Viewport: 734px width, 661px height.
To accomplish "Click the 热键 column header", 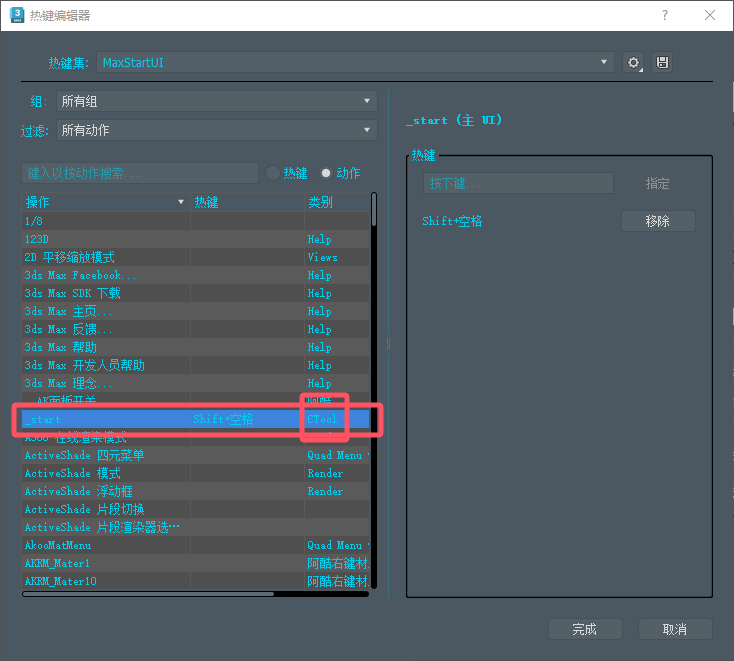I will [245, 202].
